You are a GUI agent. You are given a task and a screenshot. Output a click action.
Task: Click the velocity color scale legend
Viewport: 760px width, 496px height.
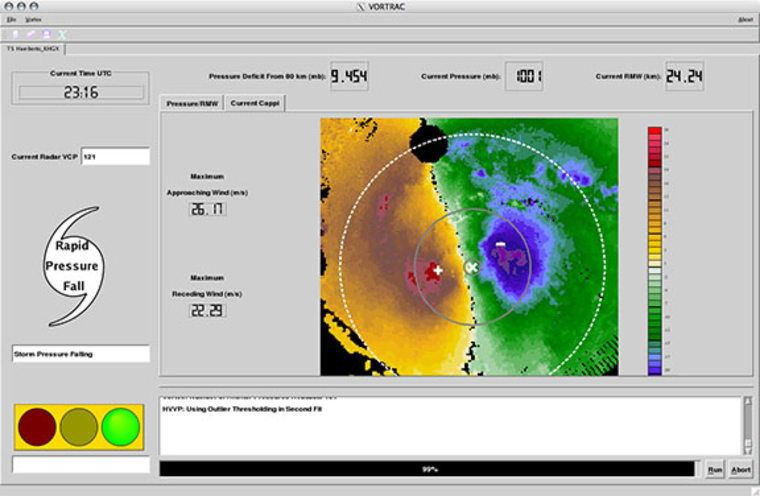click(655, 251)
